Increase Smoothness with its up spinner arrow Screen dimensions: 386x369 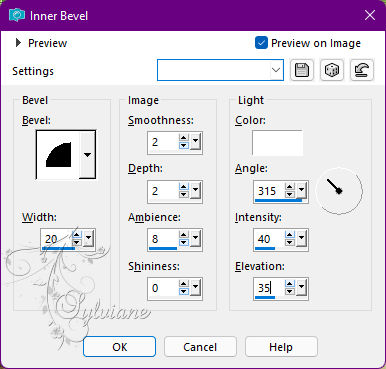184,138
